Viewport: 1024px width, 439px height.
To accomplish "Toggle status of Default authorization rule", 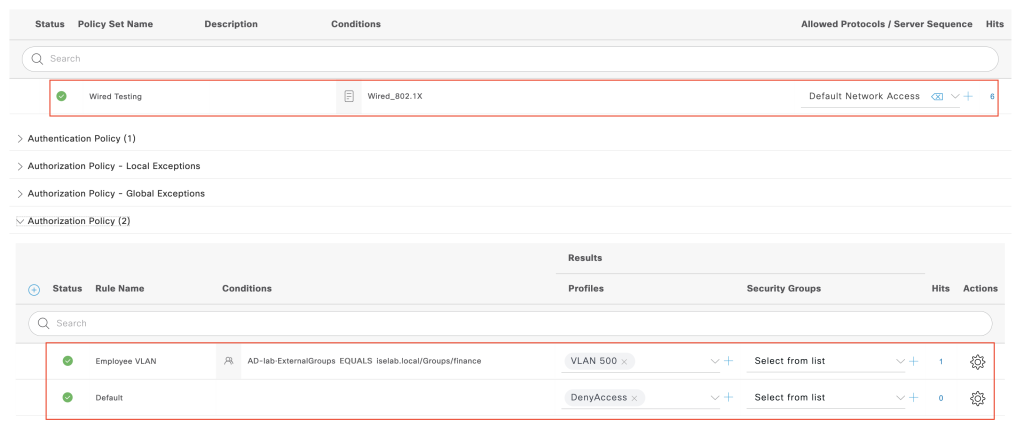I will coord(67,397).
